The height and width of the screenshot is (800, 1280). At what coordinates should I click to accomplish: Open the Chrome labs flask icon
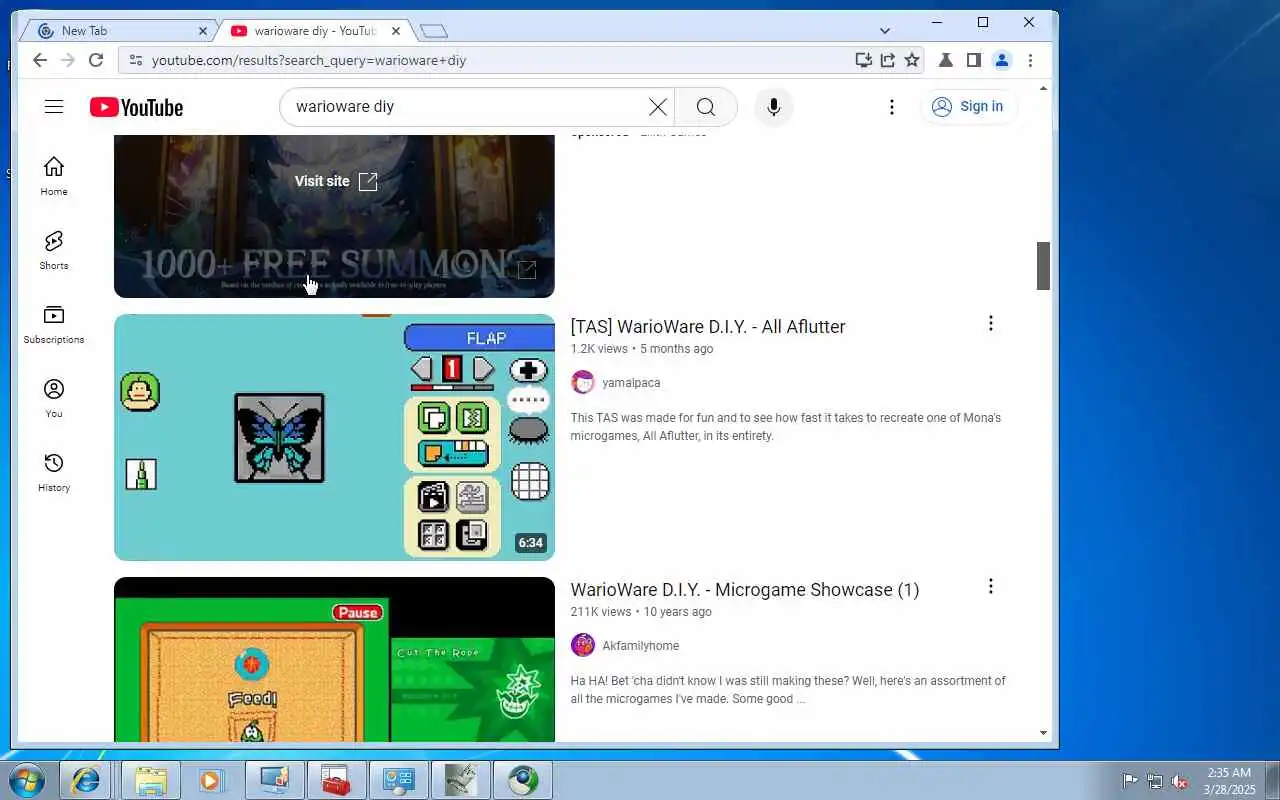[x=946, y=60]
